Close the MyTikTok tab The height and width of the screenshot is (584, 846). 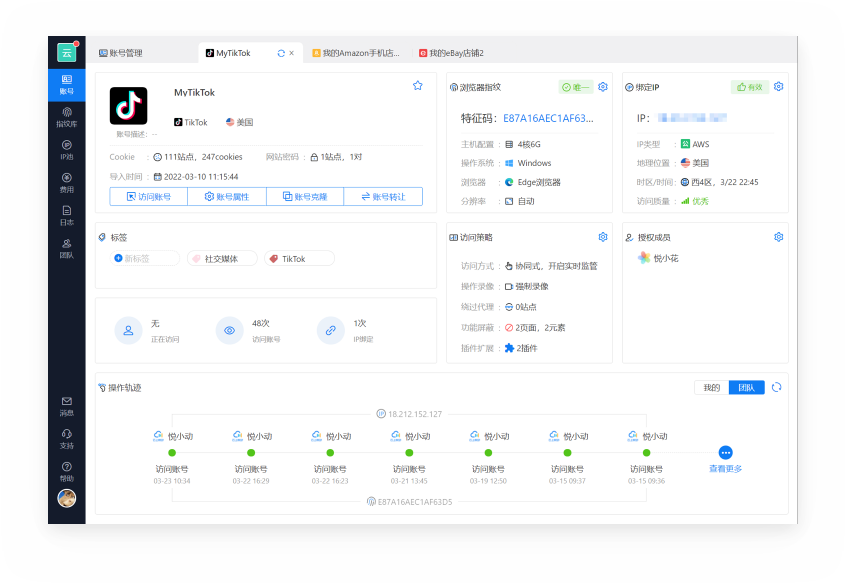tap(292, 53)
